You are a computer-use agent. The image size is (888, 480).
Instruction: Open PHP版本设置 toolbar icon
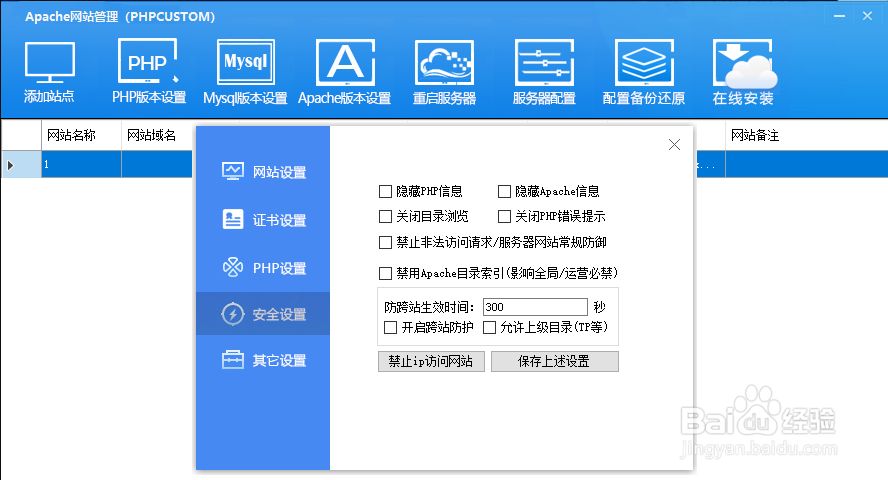(x=148, y=61)
